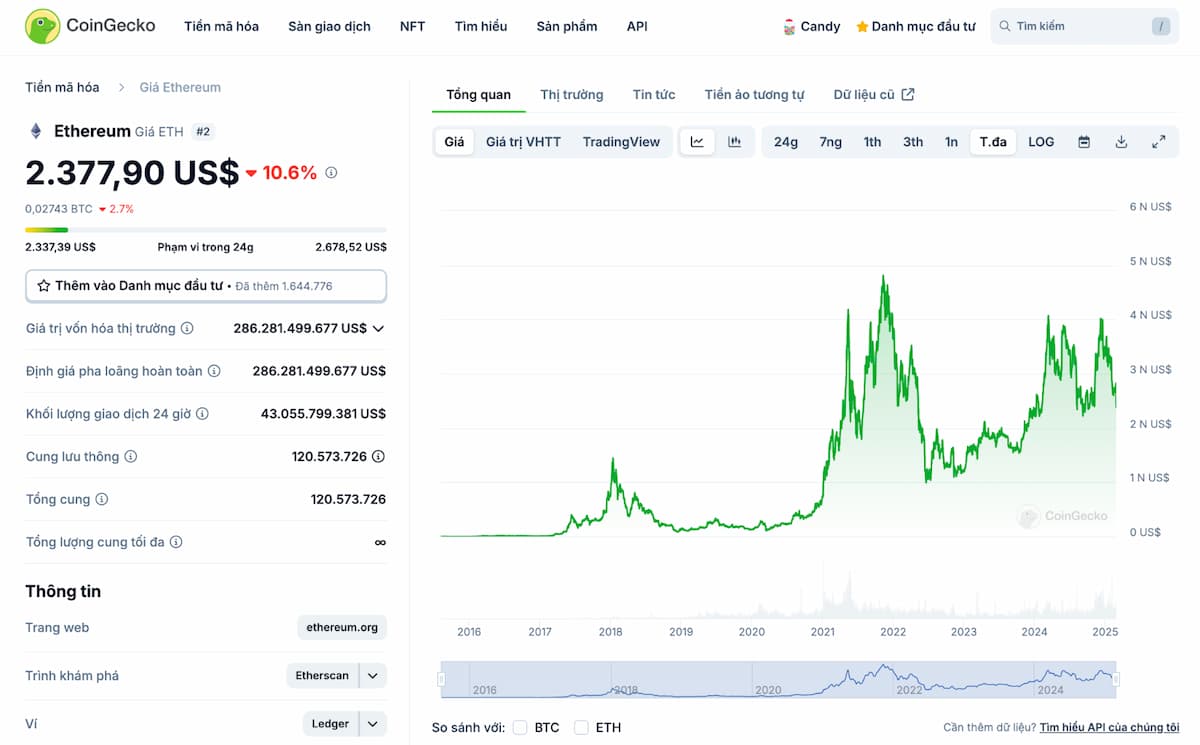Select 1th time range
The image size is (1200, 745).
tap(873, 142)
